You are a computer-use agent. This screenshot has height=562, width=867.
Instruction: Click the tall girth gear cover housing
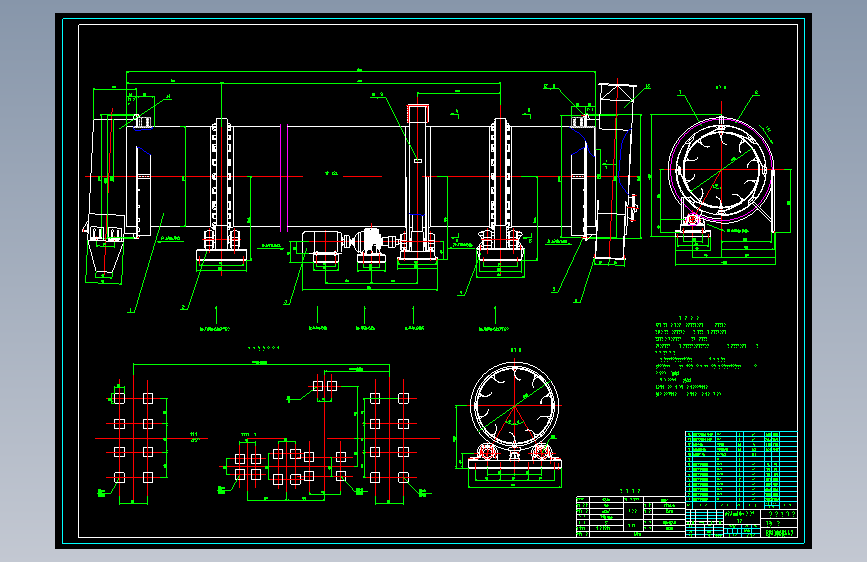(418, 180)
